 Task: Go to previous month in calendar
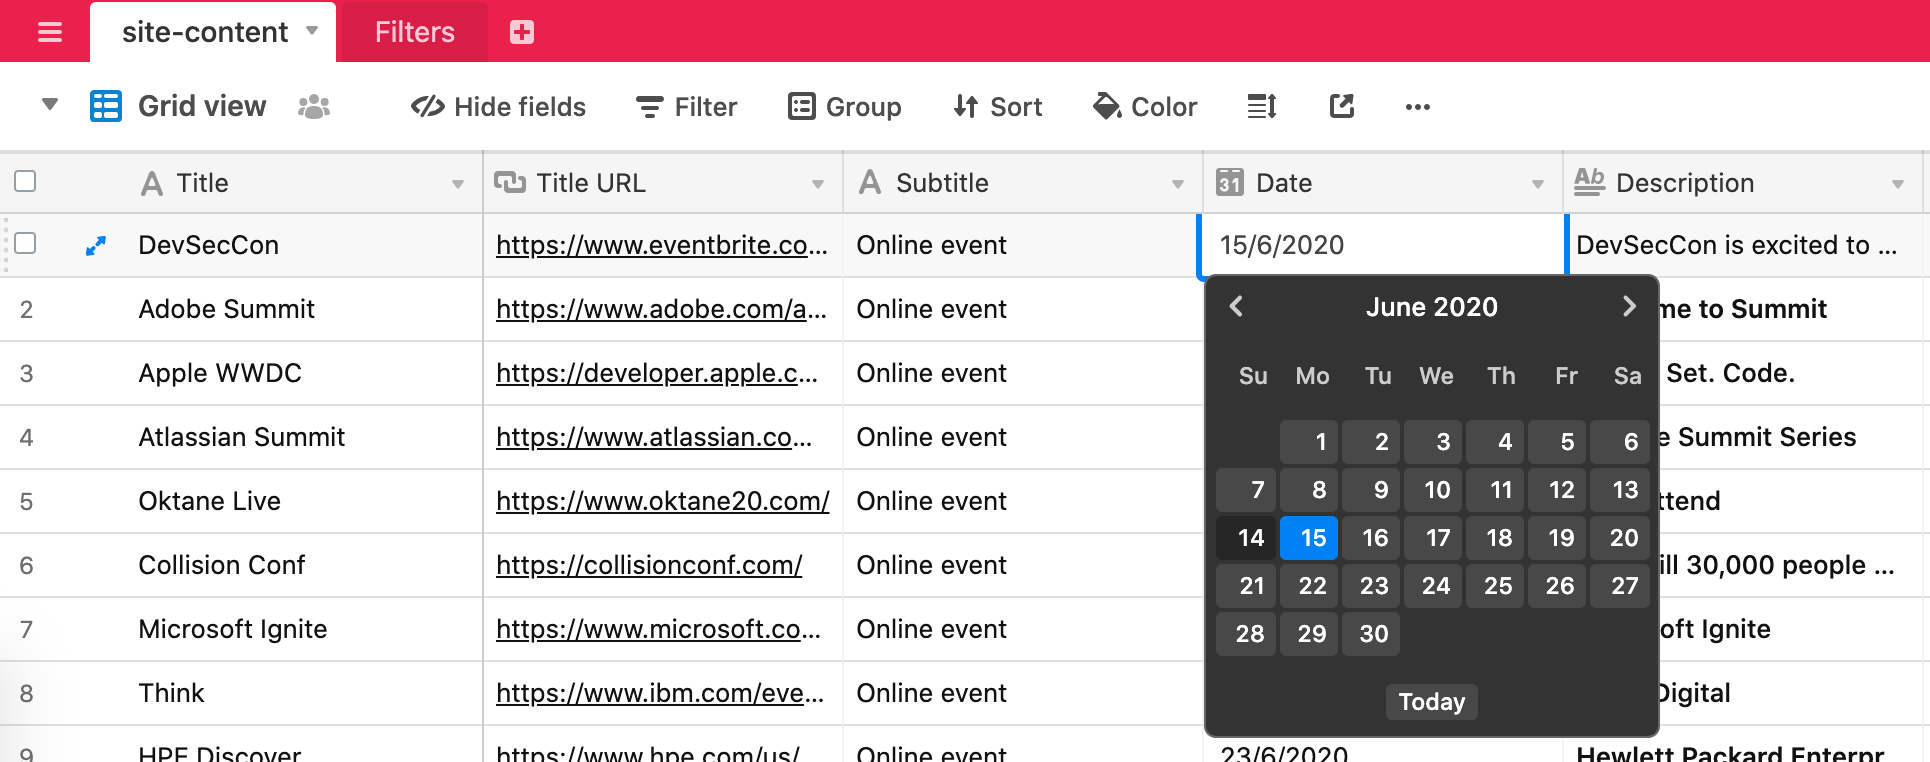(x=1236, y=306)
